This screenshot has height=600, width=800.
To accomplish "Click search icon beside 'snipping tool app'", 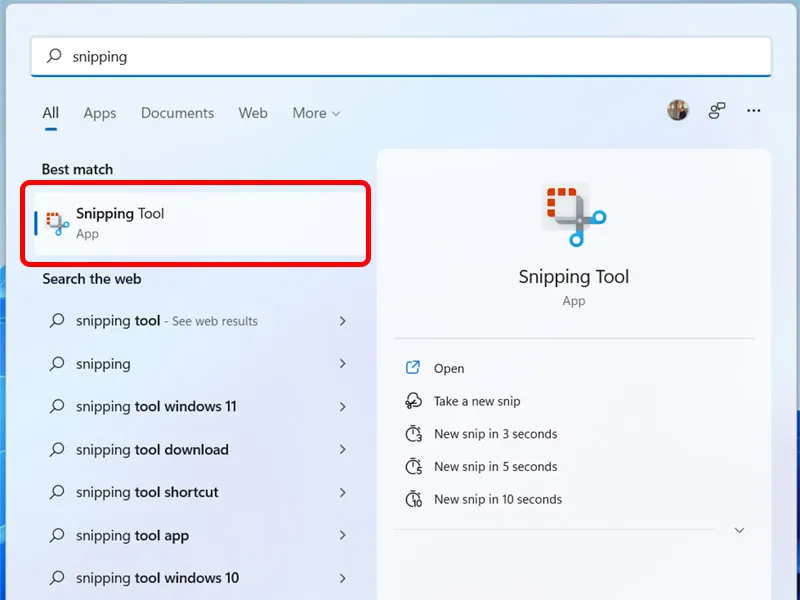I will pos(57,535).
